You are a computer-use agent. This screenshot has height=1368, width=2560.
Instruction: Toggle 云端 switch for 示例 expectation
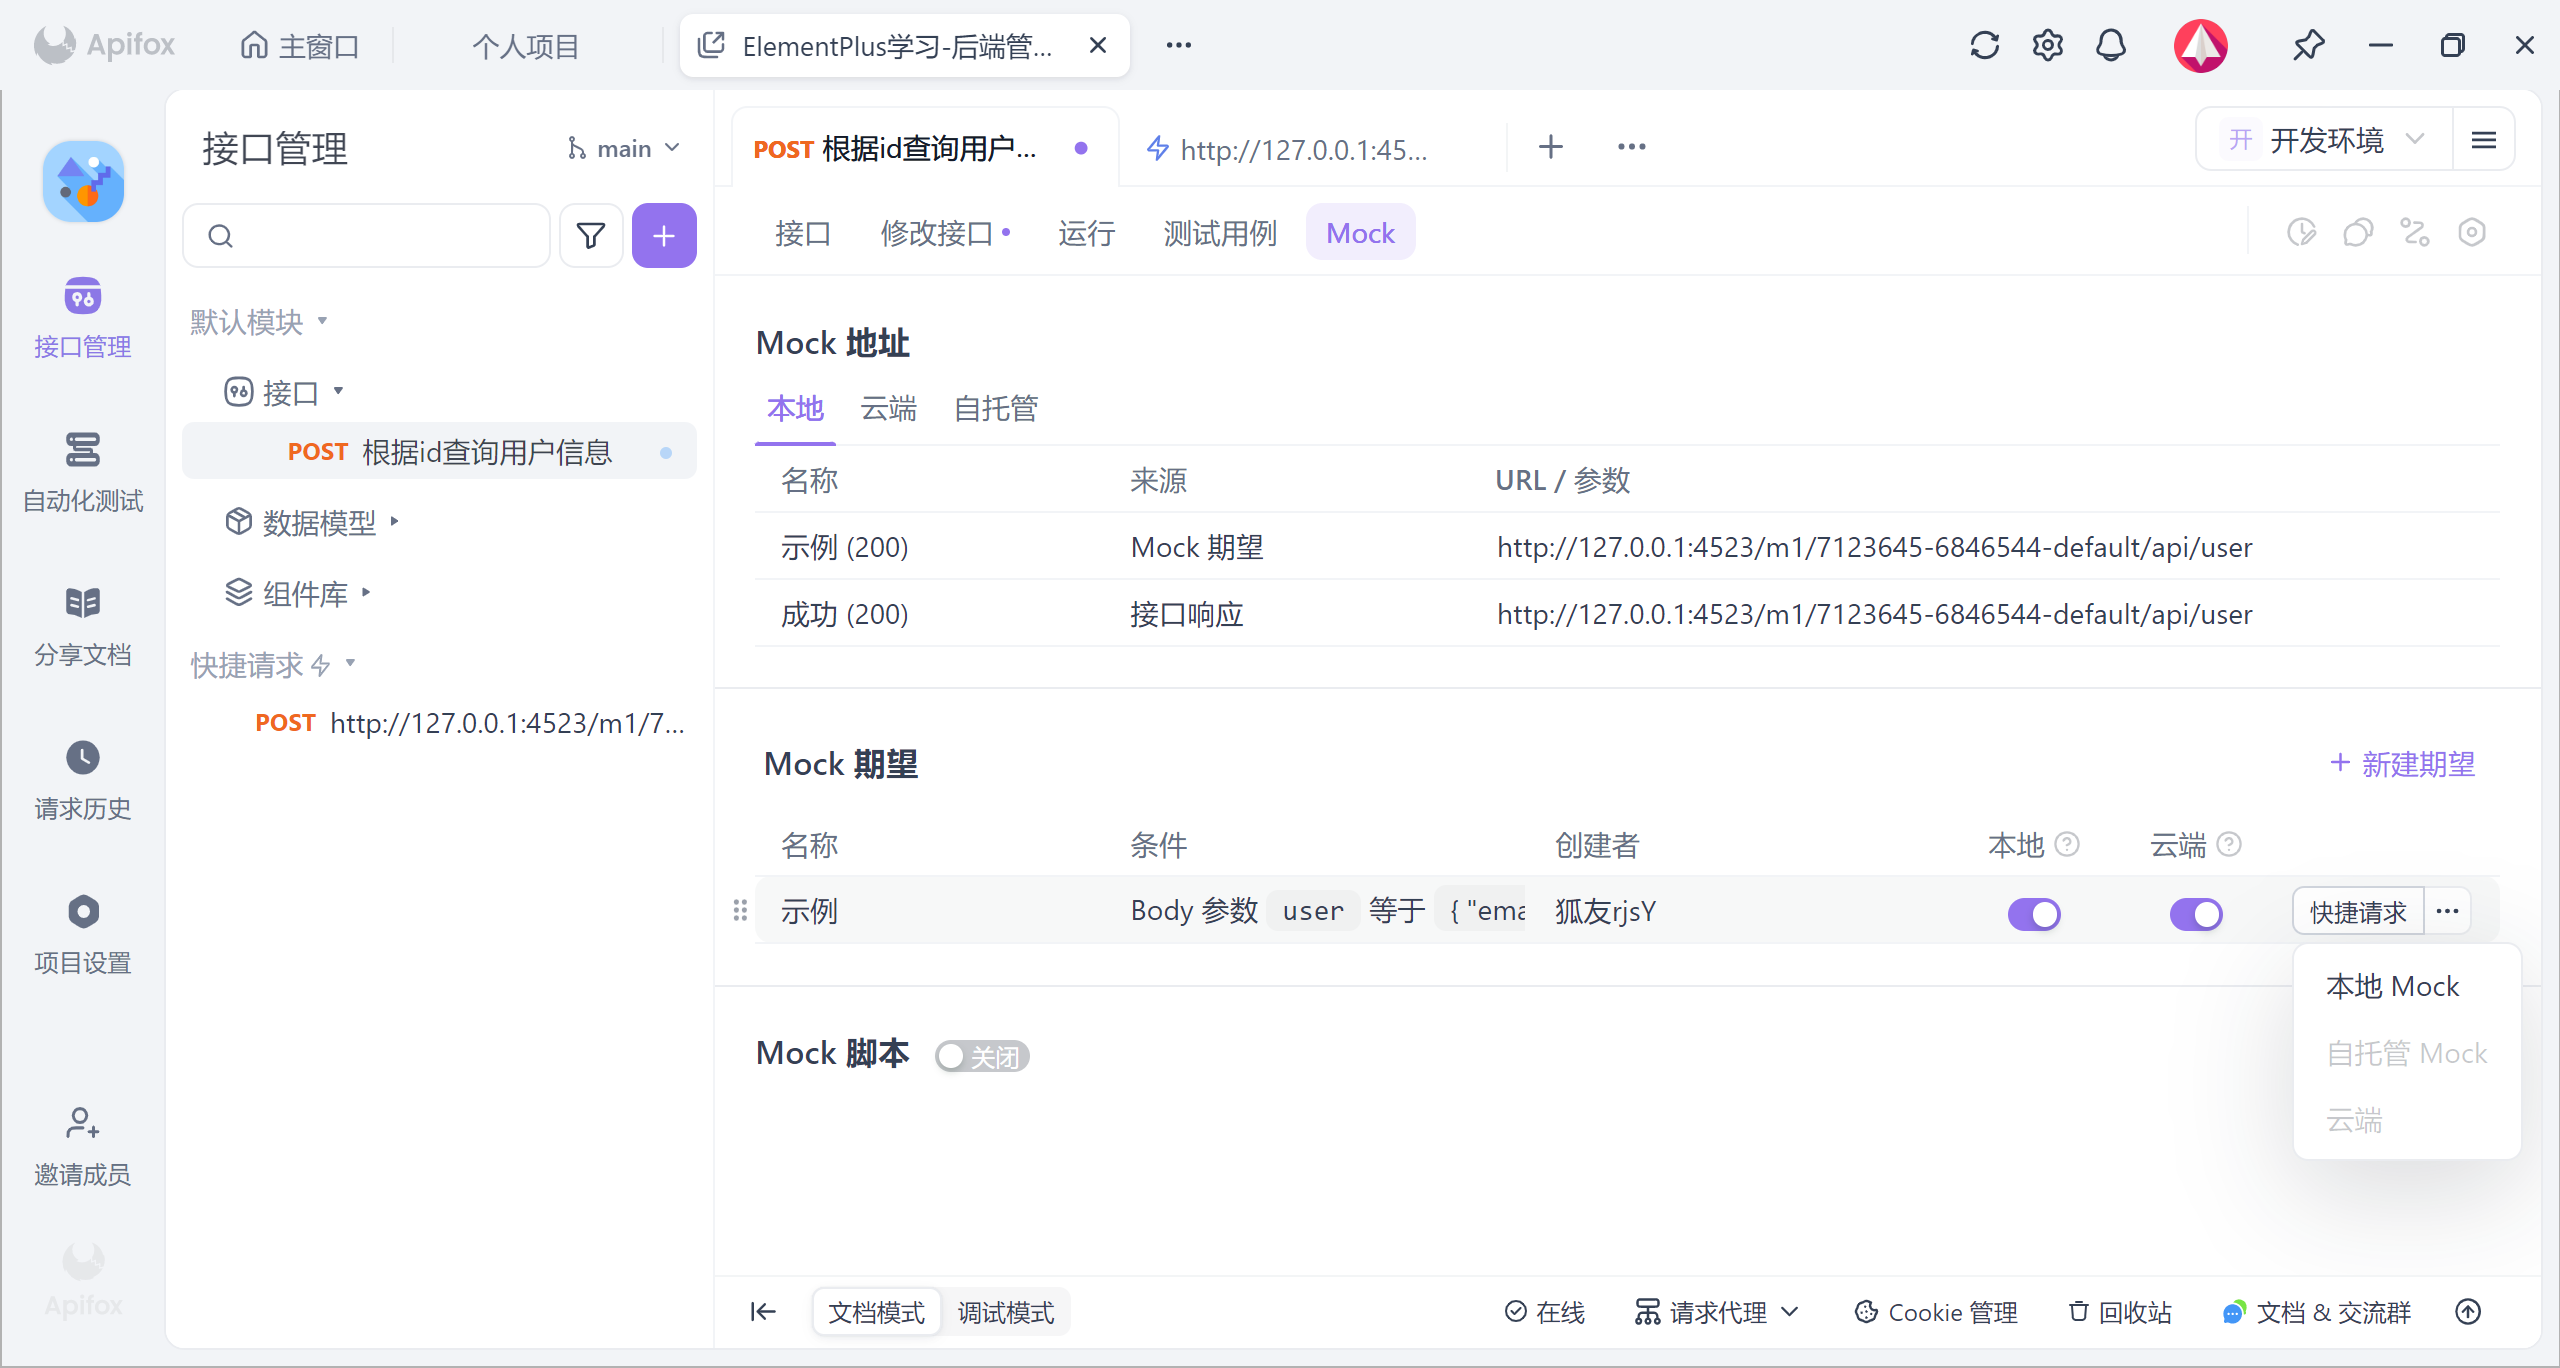pos(2195,913)
